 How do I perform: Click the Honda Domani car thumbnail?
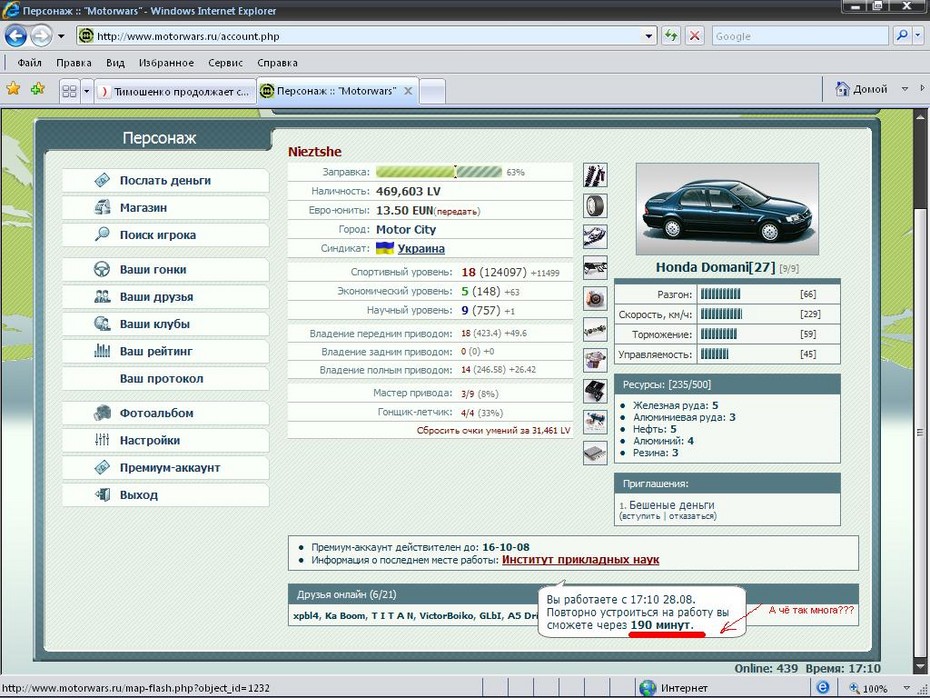click(x=727, y=209)
